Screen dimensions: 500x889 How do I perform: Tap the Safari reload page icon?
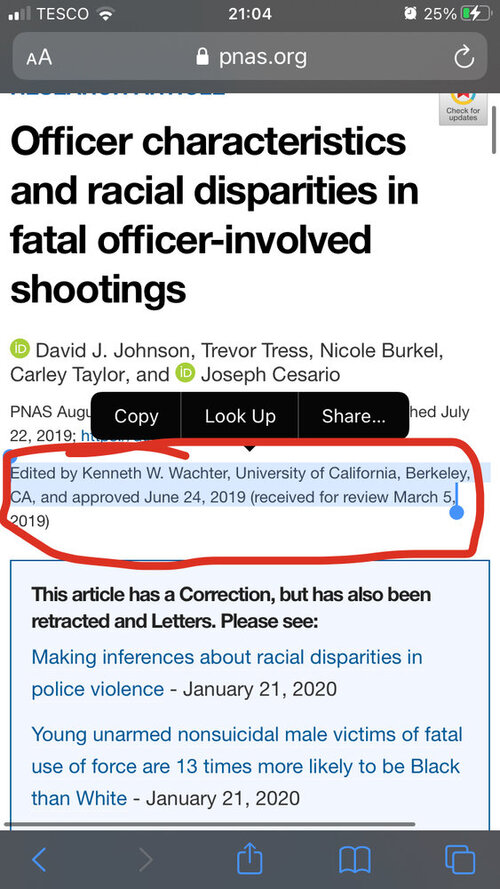coord(464,57)
